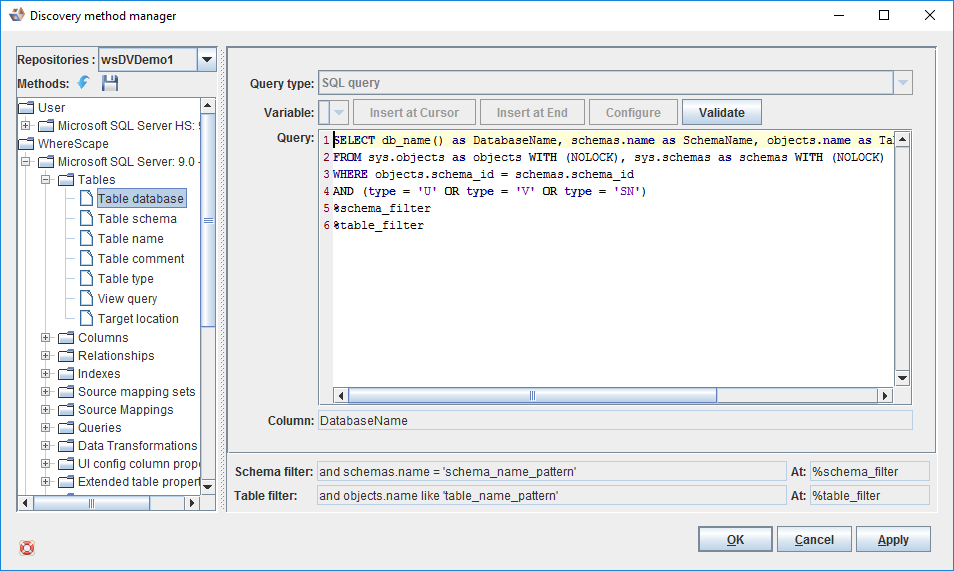Click the refresh methods arrow icon
Screen dimensions: 954x571
click(84, 84)
